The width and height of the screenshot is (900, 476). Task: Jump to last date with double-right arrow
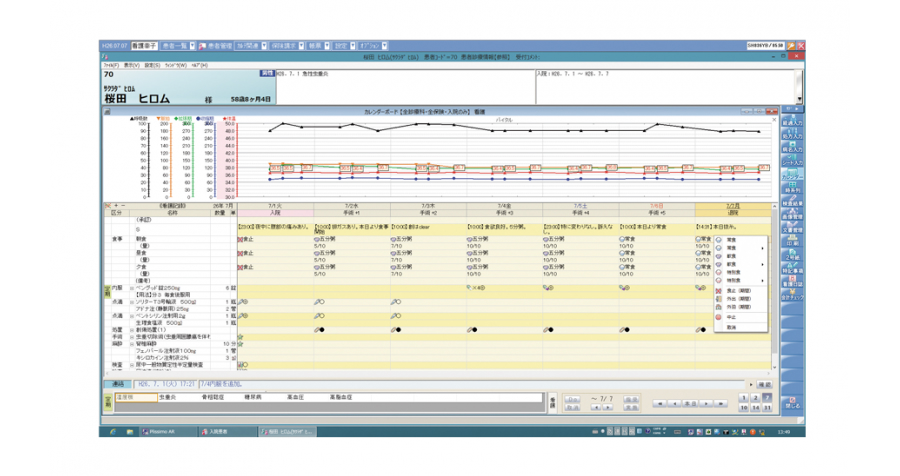pos(721,404)
